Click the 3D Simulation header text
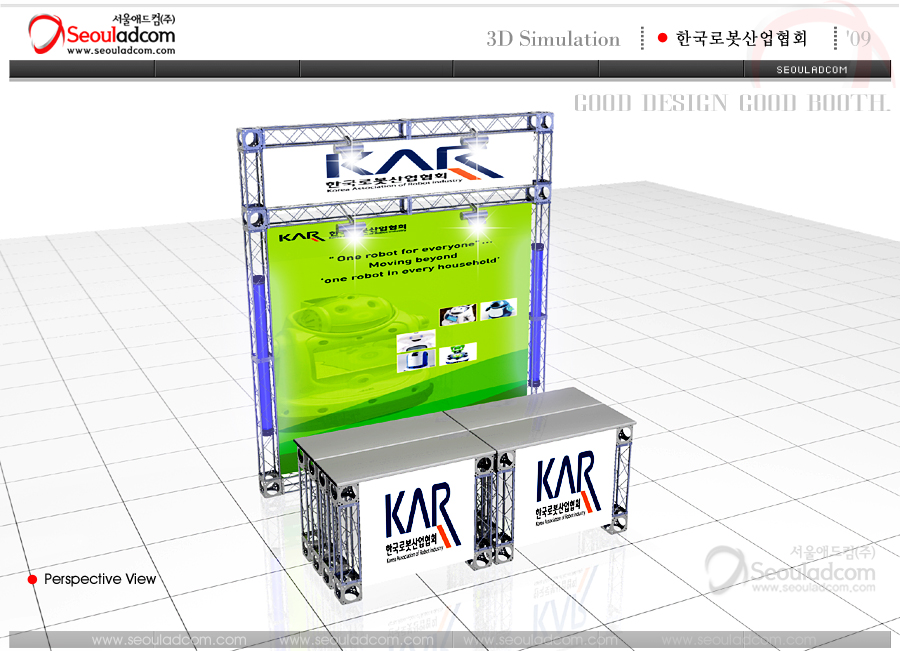900x651 pixels. click(x=553, y=39)
